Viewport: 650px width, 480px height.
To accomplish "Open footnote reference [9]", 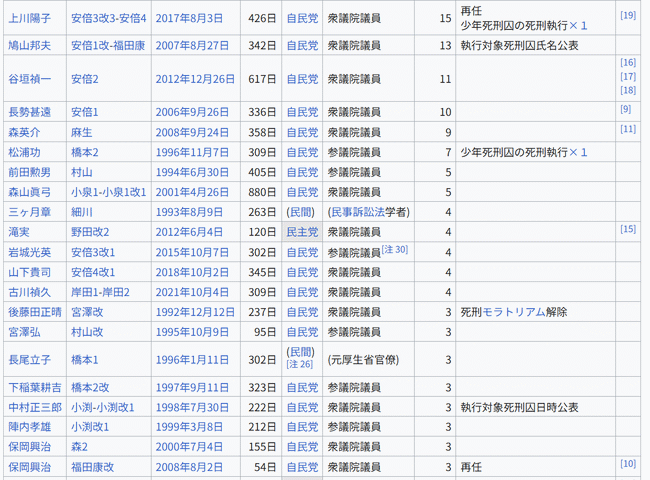I will (x=626, y=109).
